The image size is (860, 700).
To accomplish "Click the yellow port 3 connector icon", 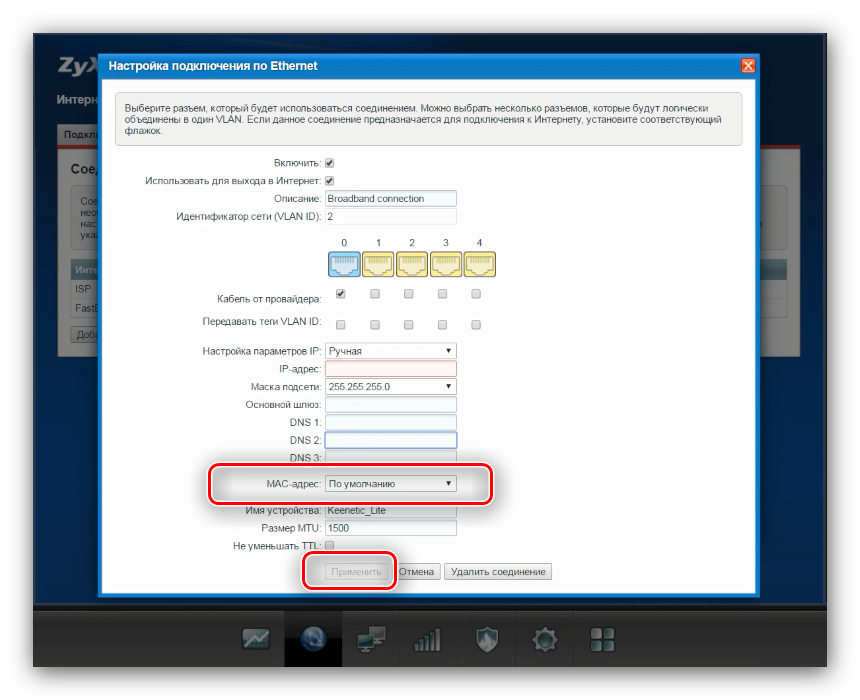I will 445,264.
